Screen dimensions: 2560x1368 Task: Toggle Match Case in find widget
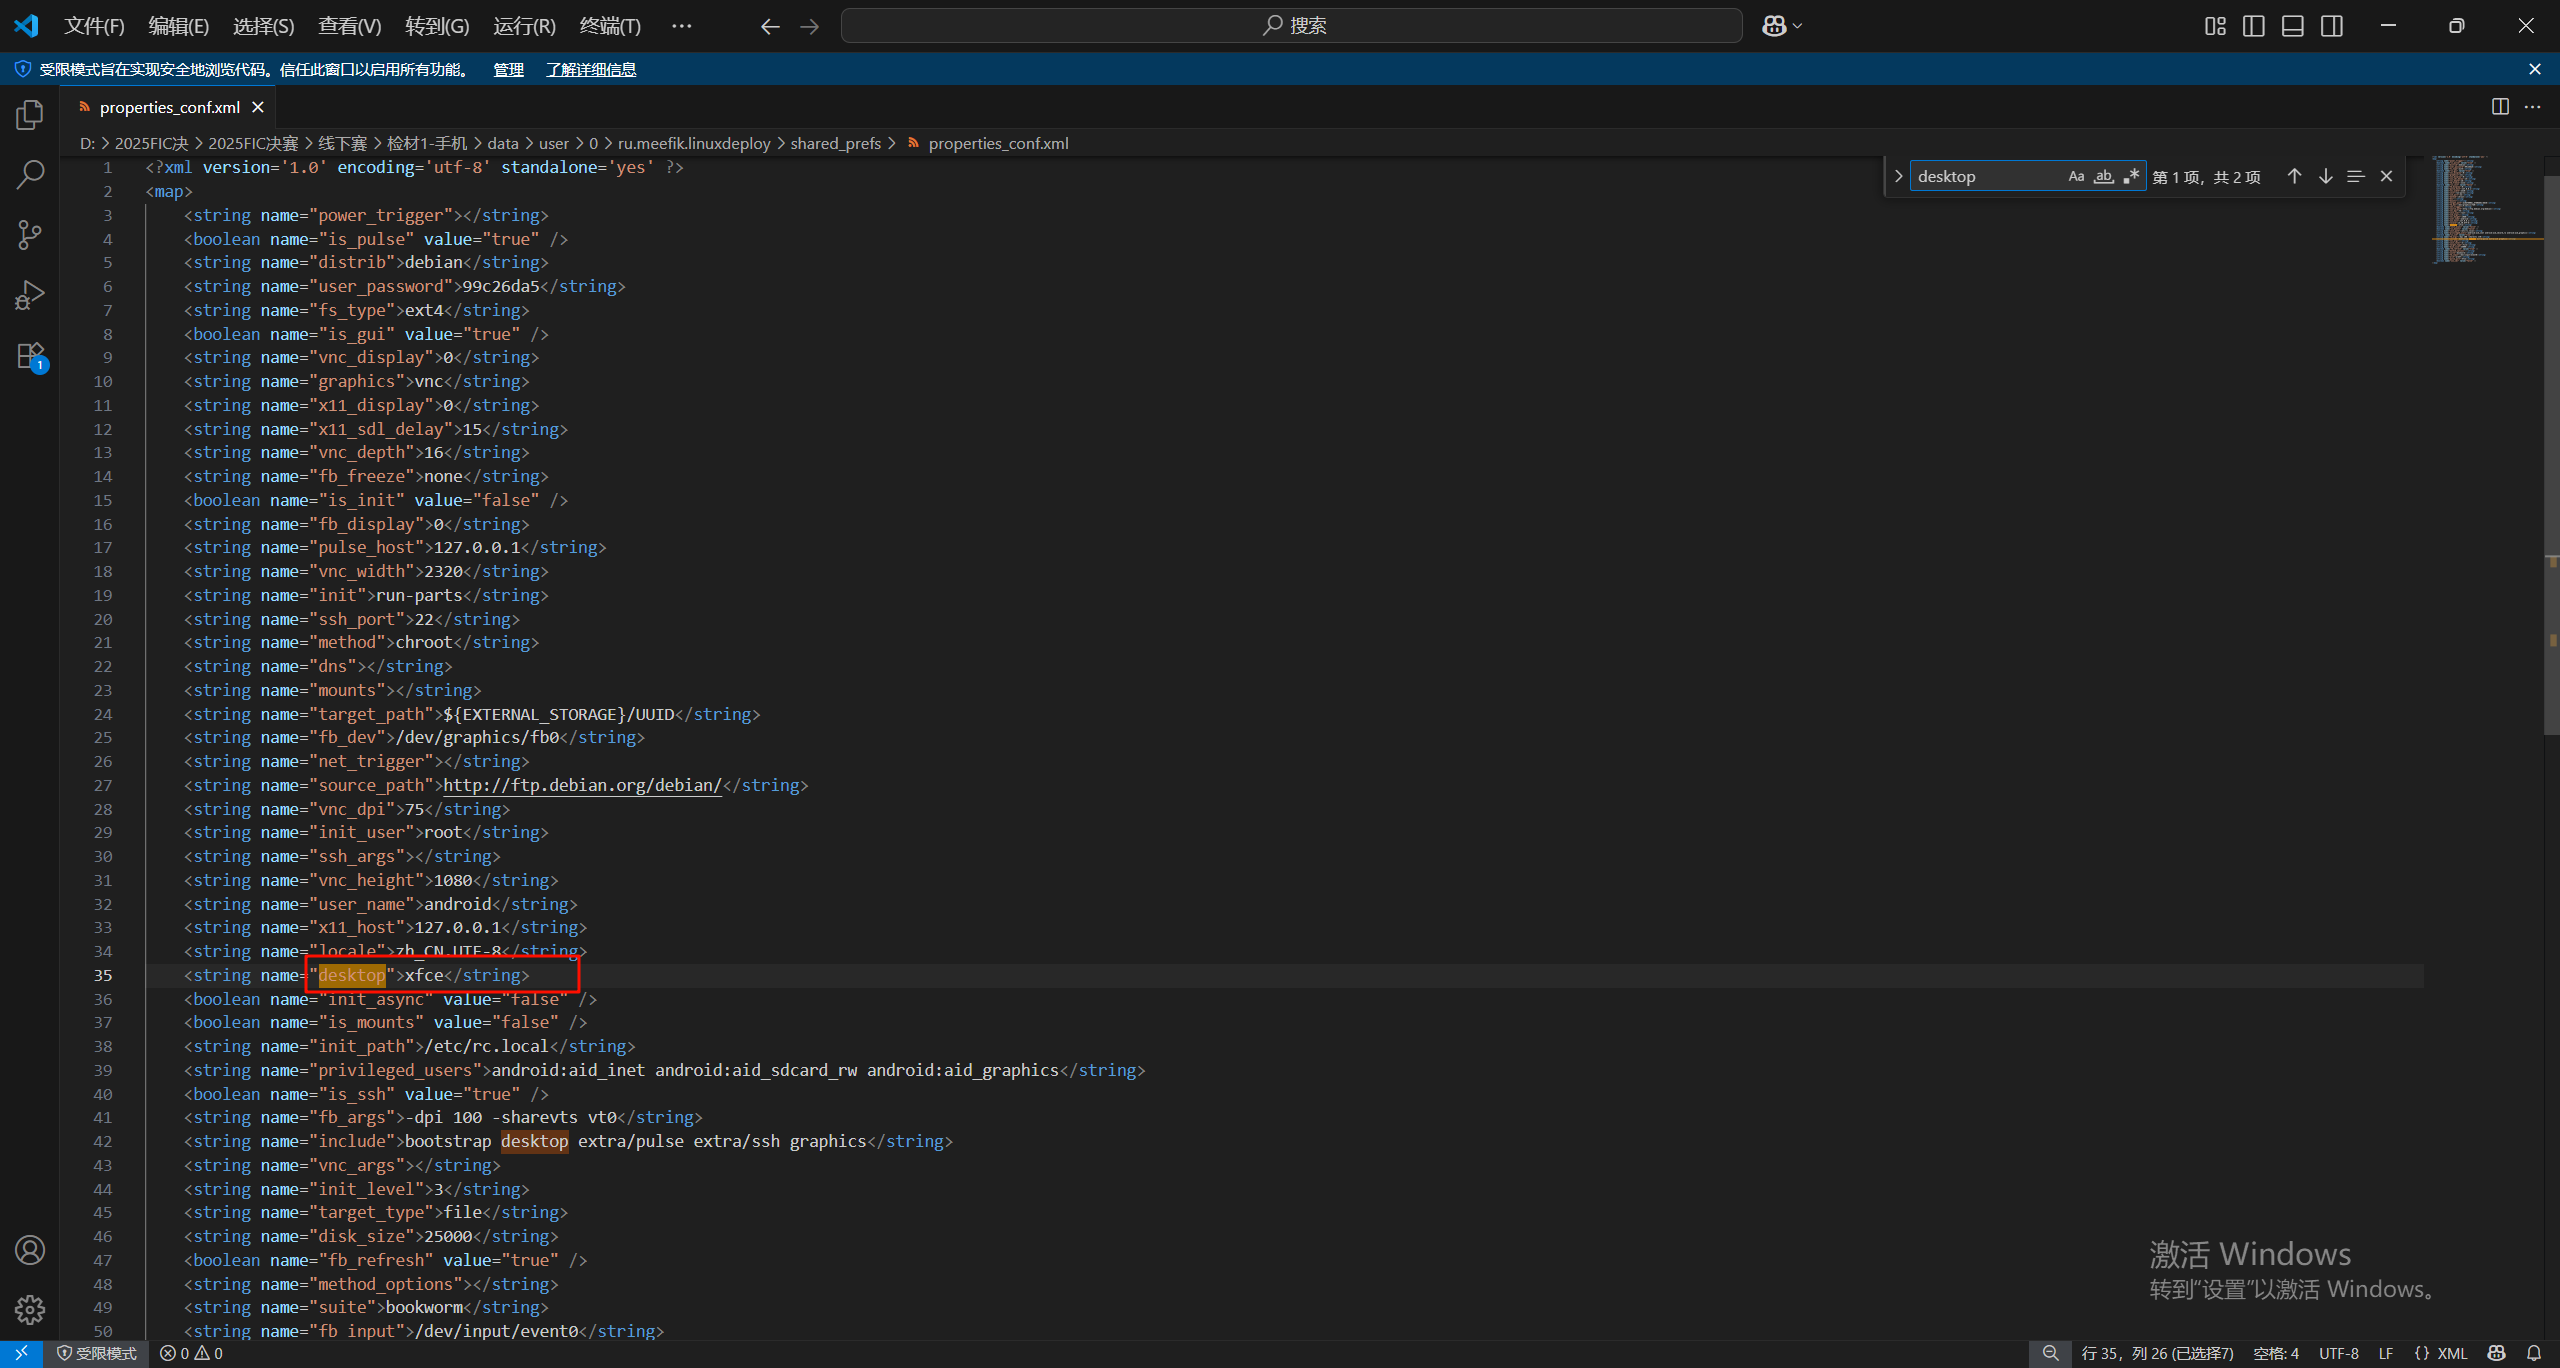point(2076,176)
